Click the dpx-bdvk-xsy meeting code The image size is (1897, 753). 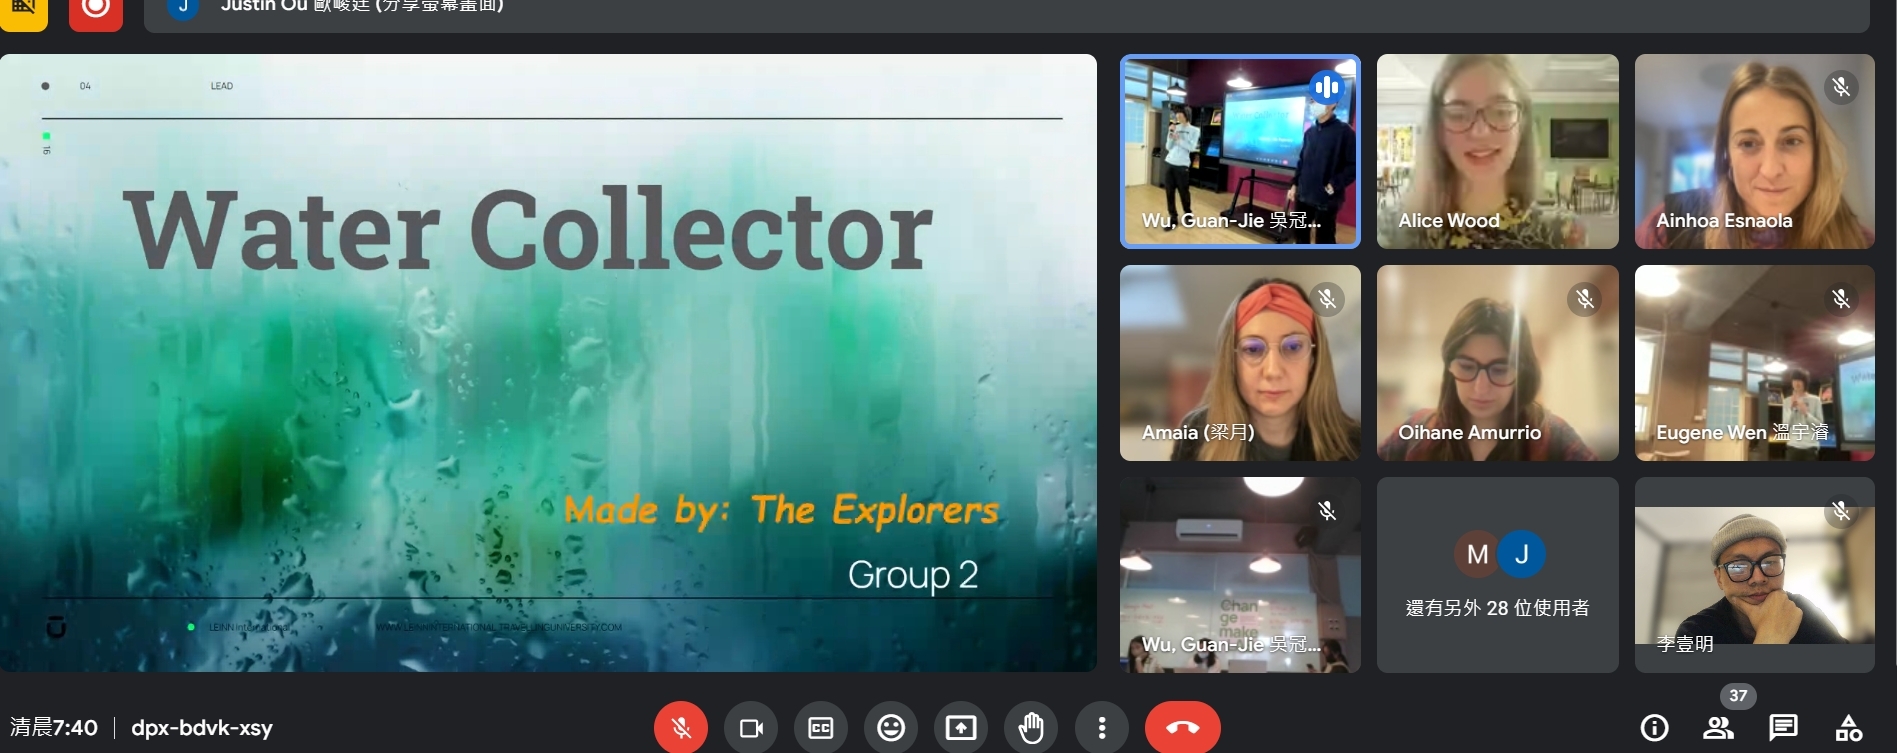coord(202,728)
